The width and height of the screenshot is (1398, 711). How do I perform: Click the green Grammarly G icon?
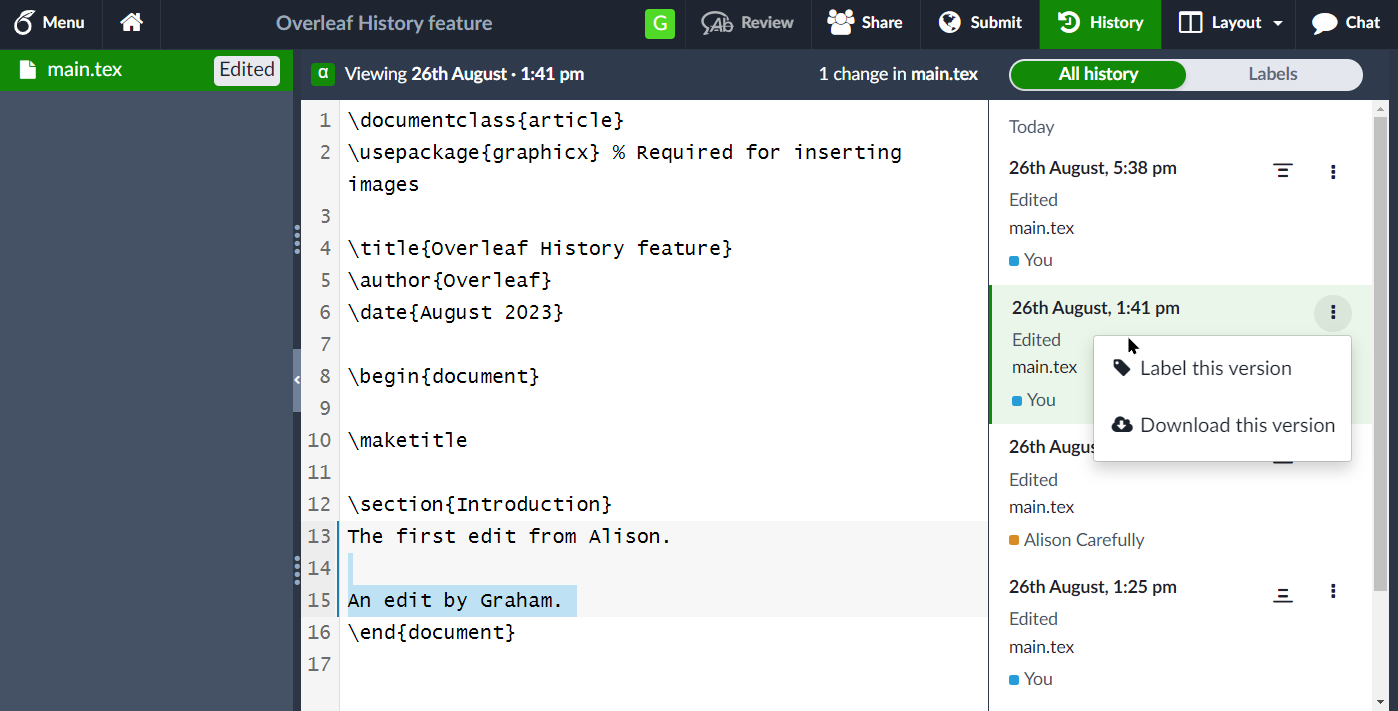[660, 23]
